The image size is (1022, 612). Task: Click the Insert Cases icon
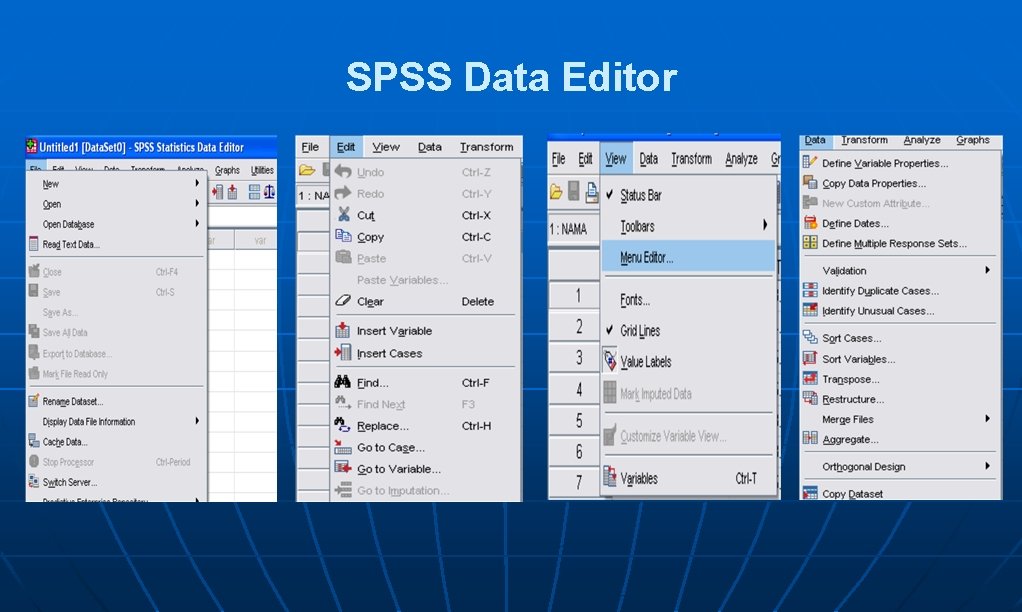click(343, 353)
